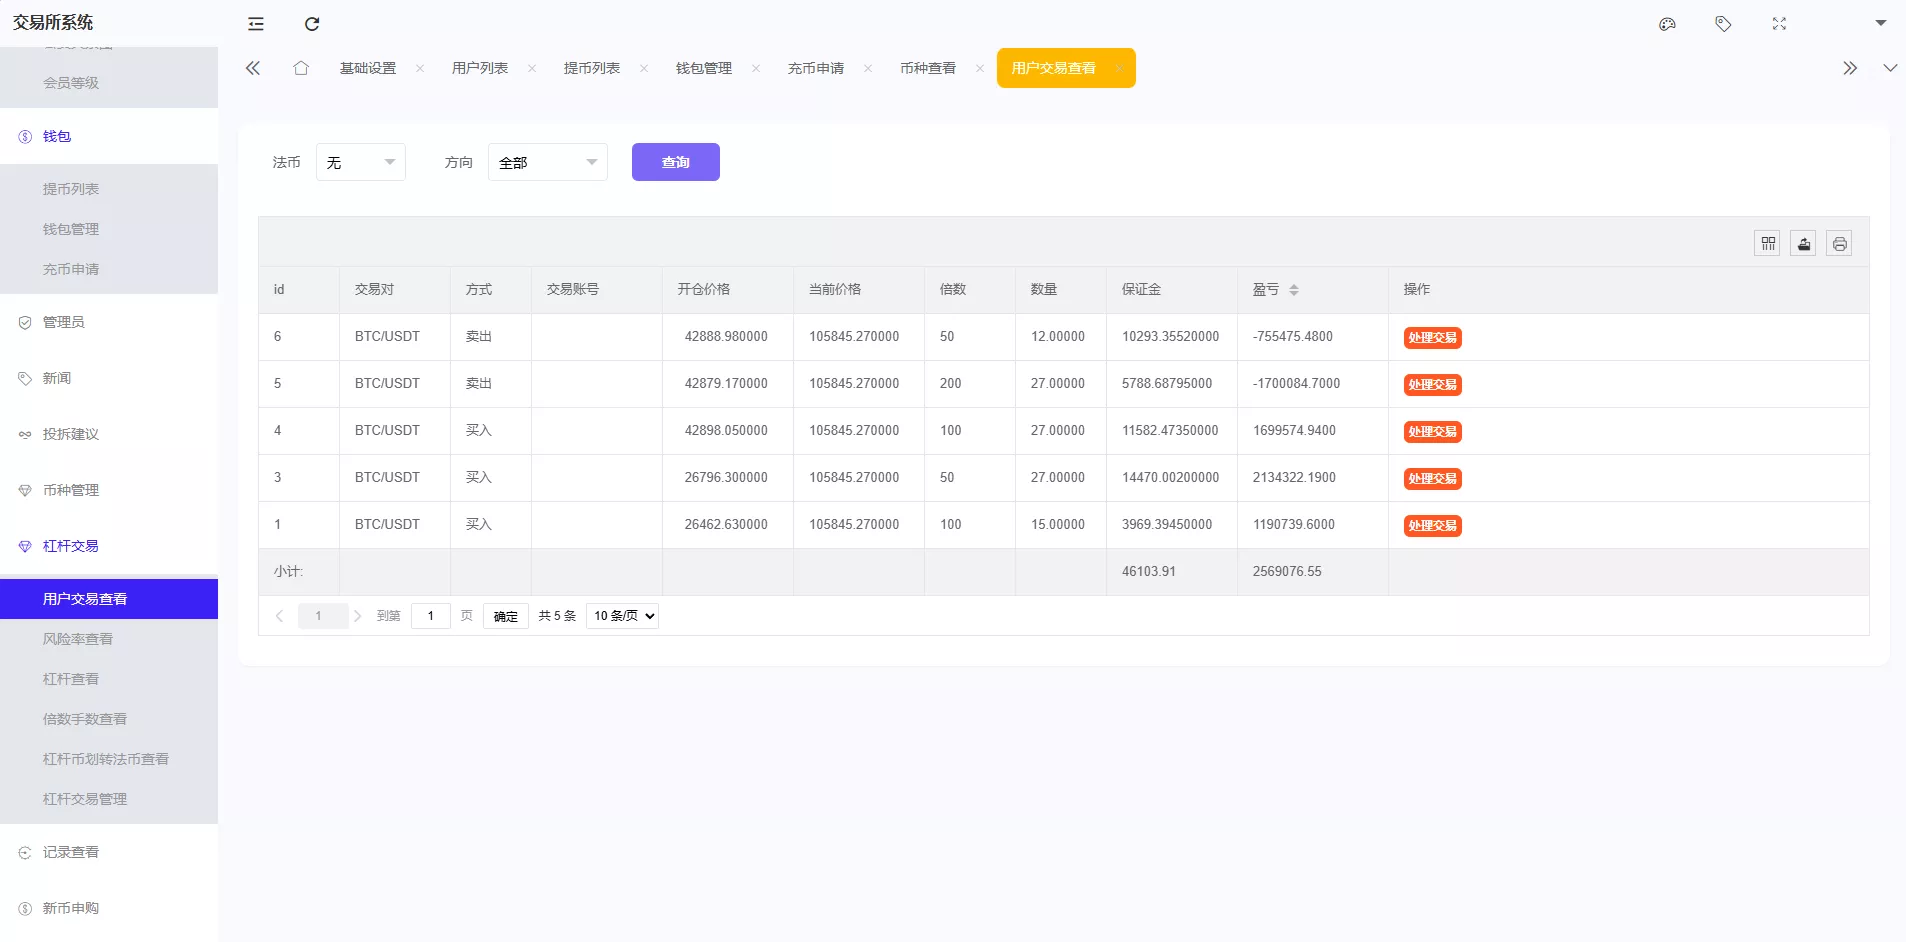Enter fullscreen mode using expand icon
The image size is (1906, 942).
pyautogui.click(x=1779, y=24)
